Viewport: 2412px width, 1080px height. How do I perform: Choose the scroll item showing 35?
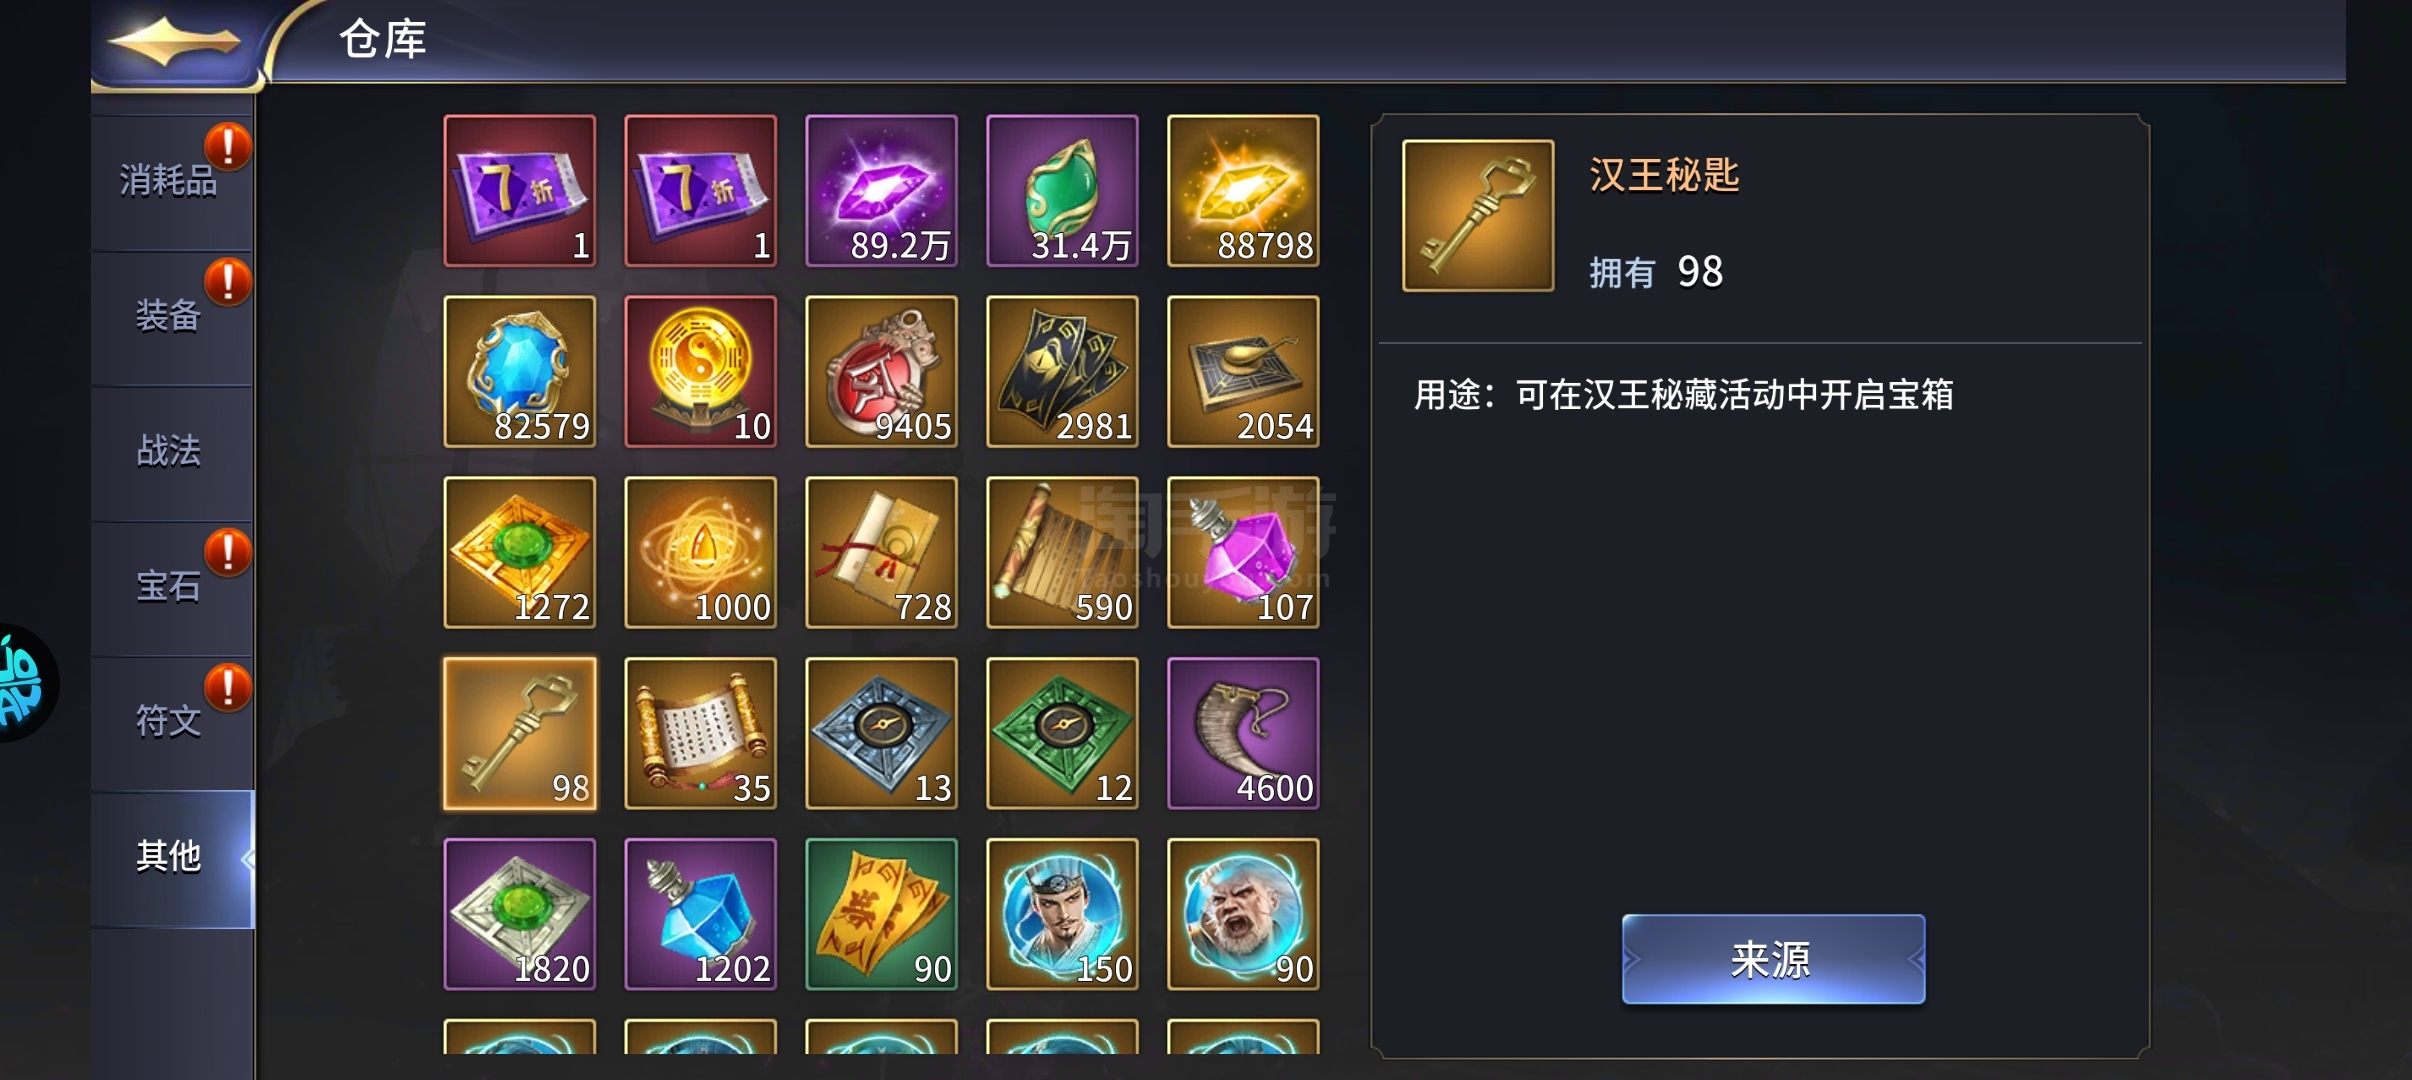coord(701,733)
